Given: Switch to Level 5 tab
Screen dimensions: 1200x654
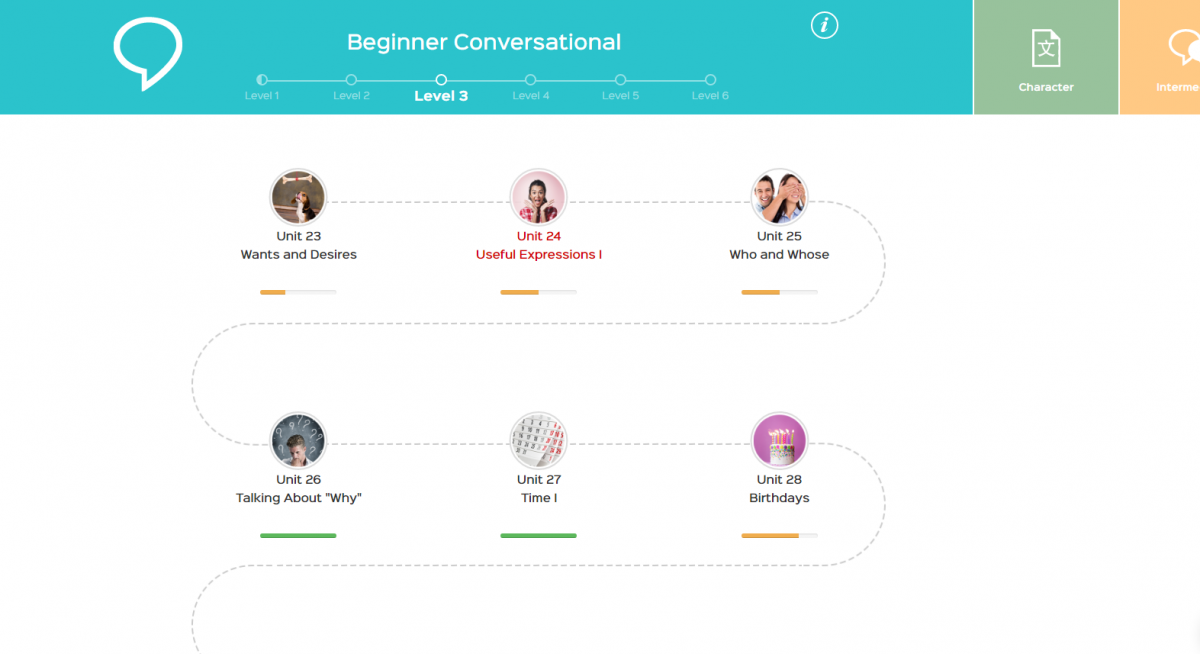Looking at the screenshot, I should click(x=620, y=80).
